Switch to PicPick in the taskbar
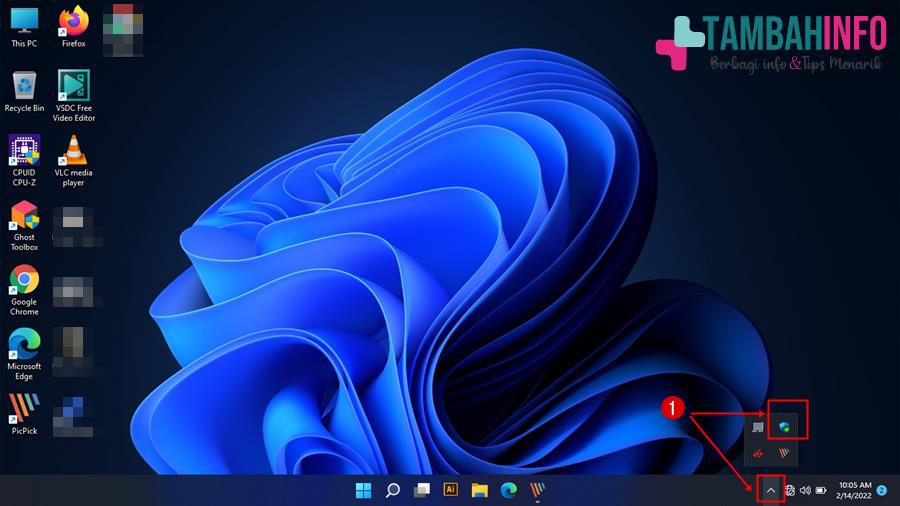 coord(537,491)
